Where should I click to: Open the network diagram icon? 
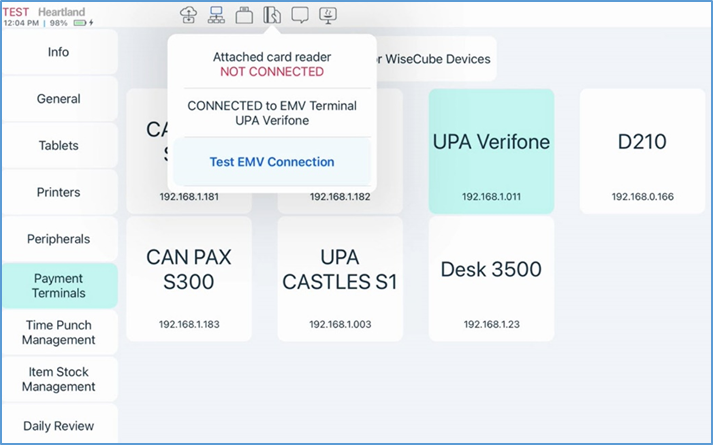[216, 15]
